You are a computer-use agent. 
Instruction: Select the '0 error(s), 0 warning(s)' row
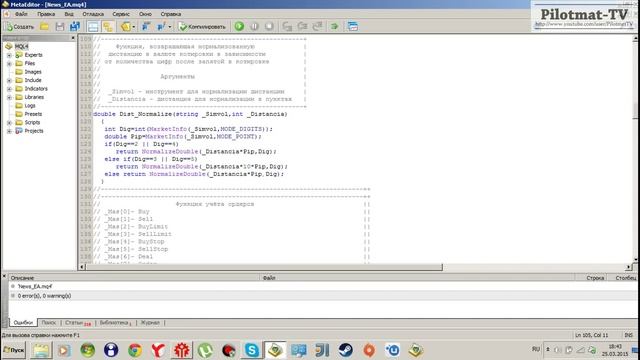322,296
